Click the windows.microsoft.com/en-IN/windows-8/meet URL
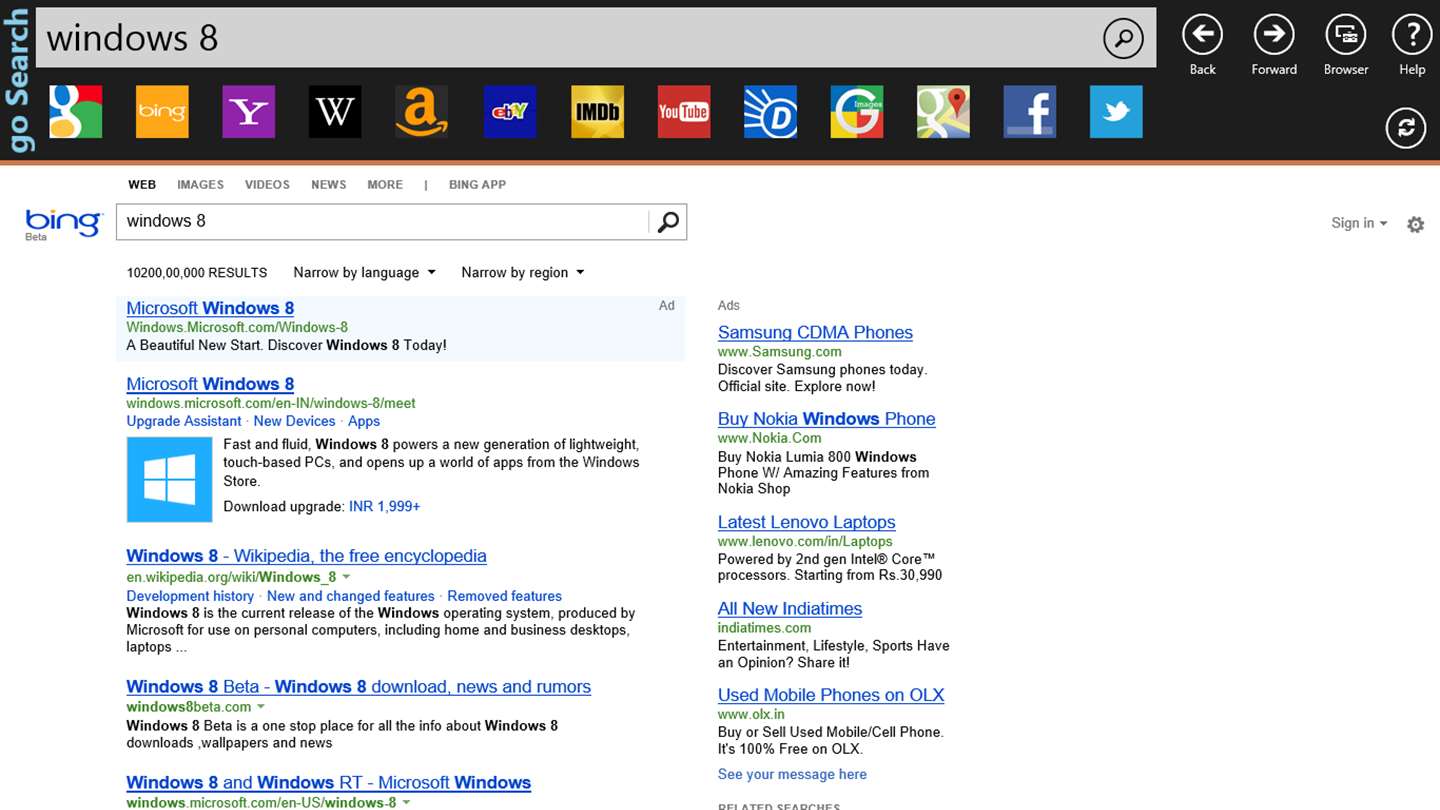This screenshot has height=810, width=1440. click(271, 403)
